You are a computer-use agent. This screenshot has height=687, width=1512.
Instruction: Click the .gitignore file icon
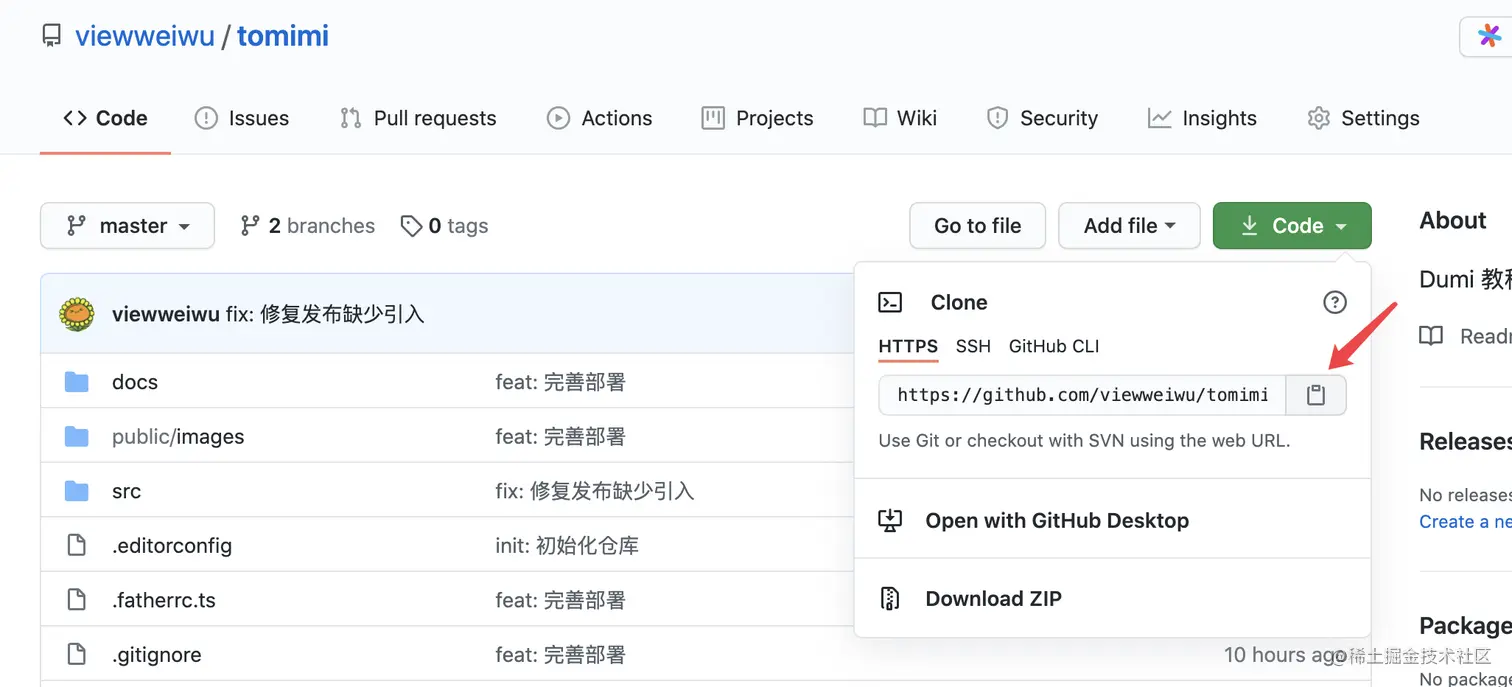tap(77, 655)
